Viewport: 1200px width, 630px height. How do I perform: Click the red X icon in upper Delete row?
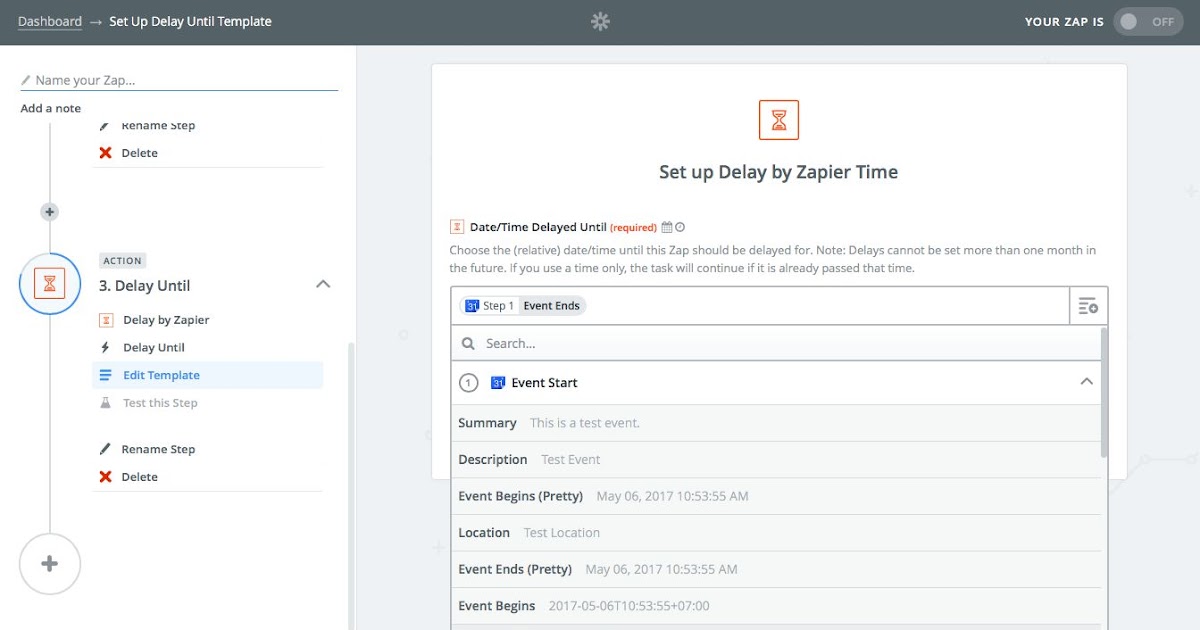point(105,153)
